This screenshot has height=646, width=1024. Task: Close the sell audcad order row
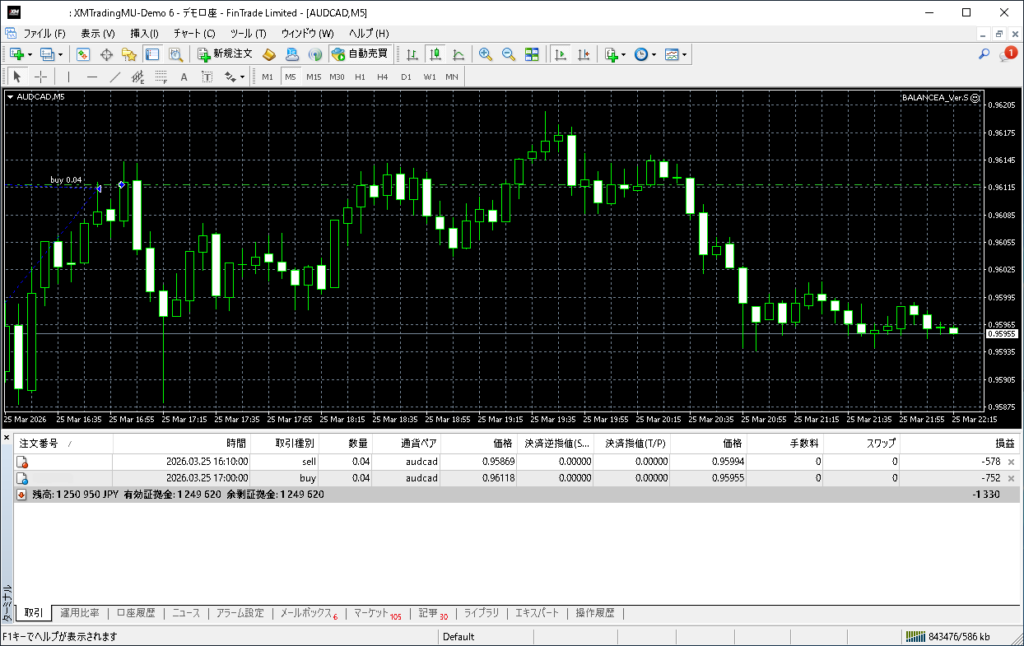pos(1010,461)
